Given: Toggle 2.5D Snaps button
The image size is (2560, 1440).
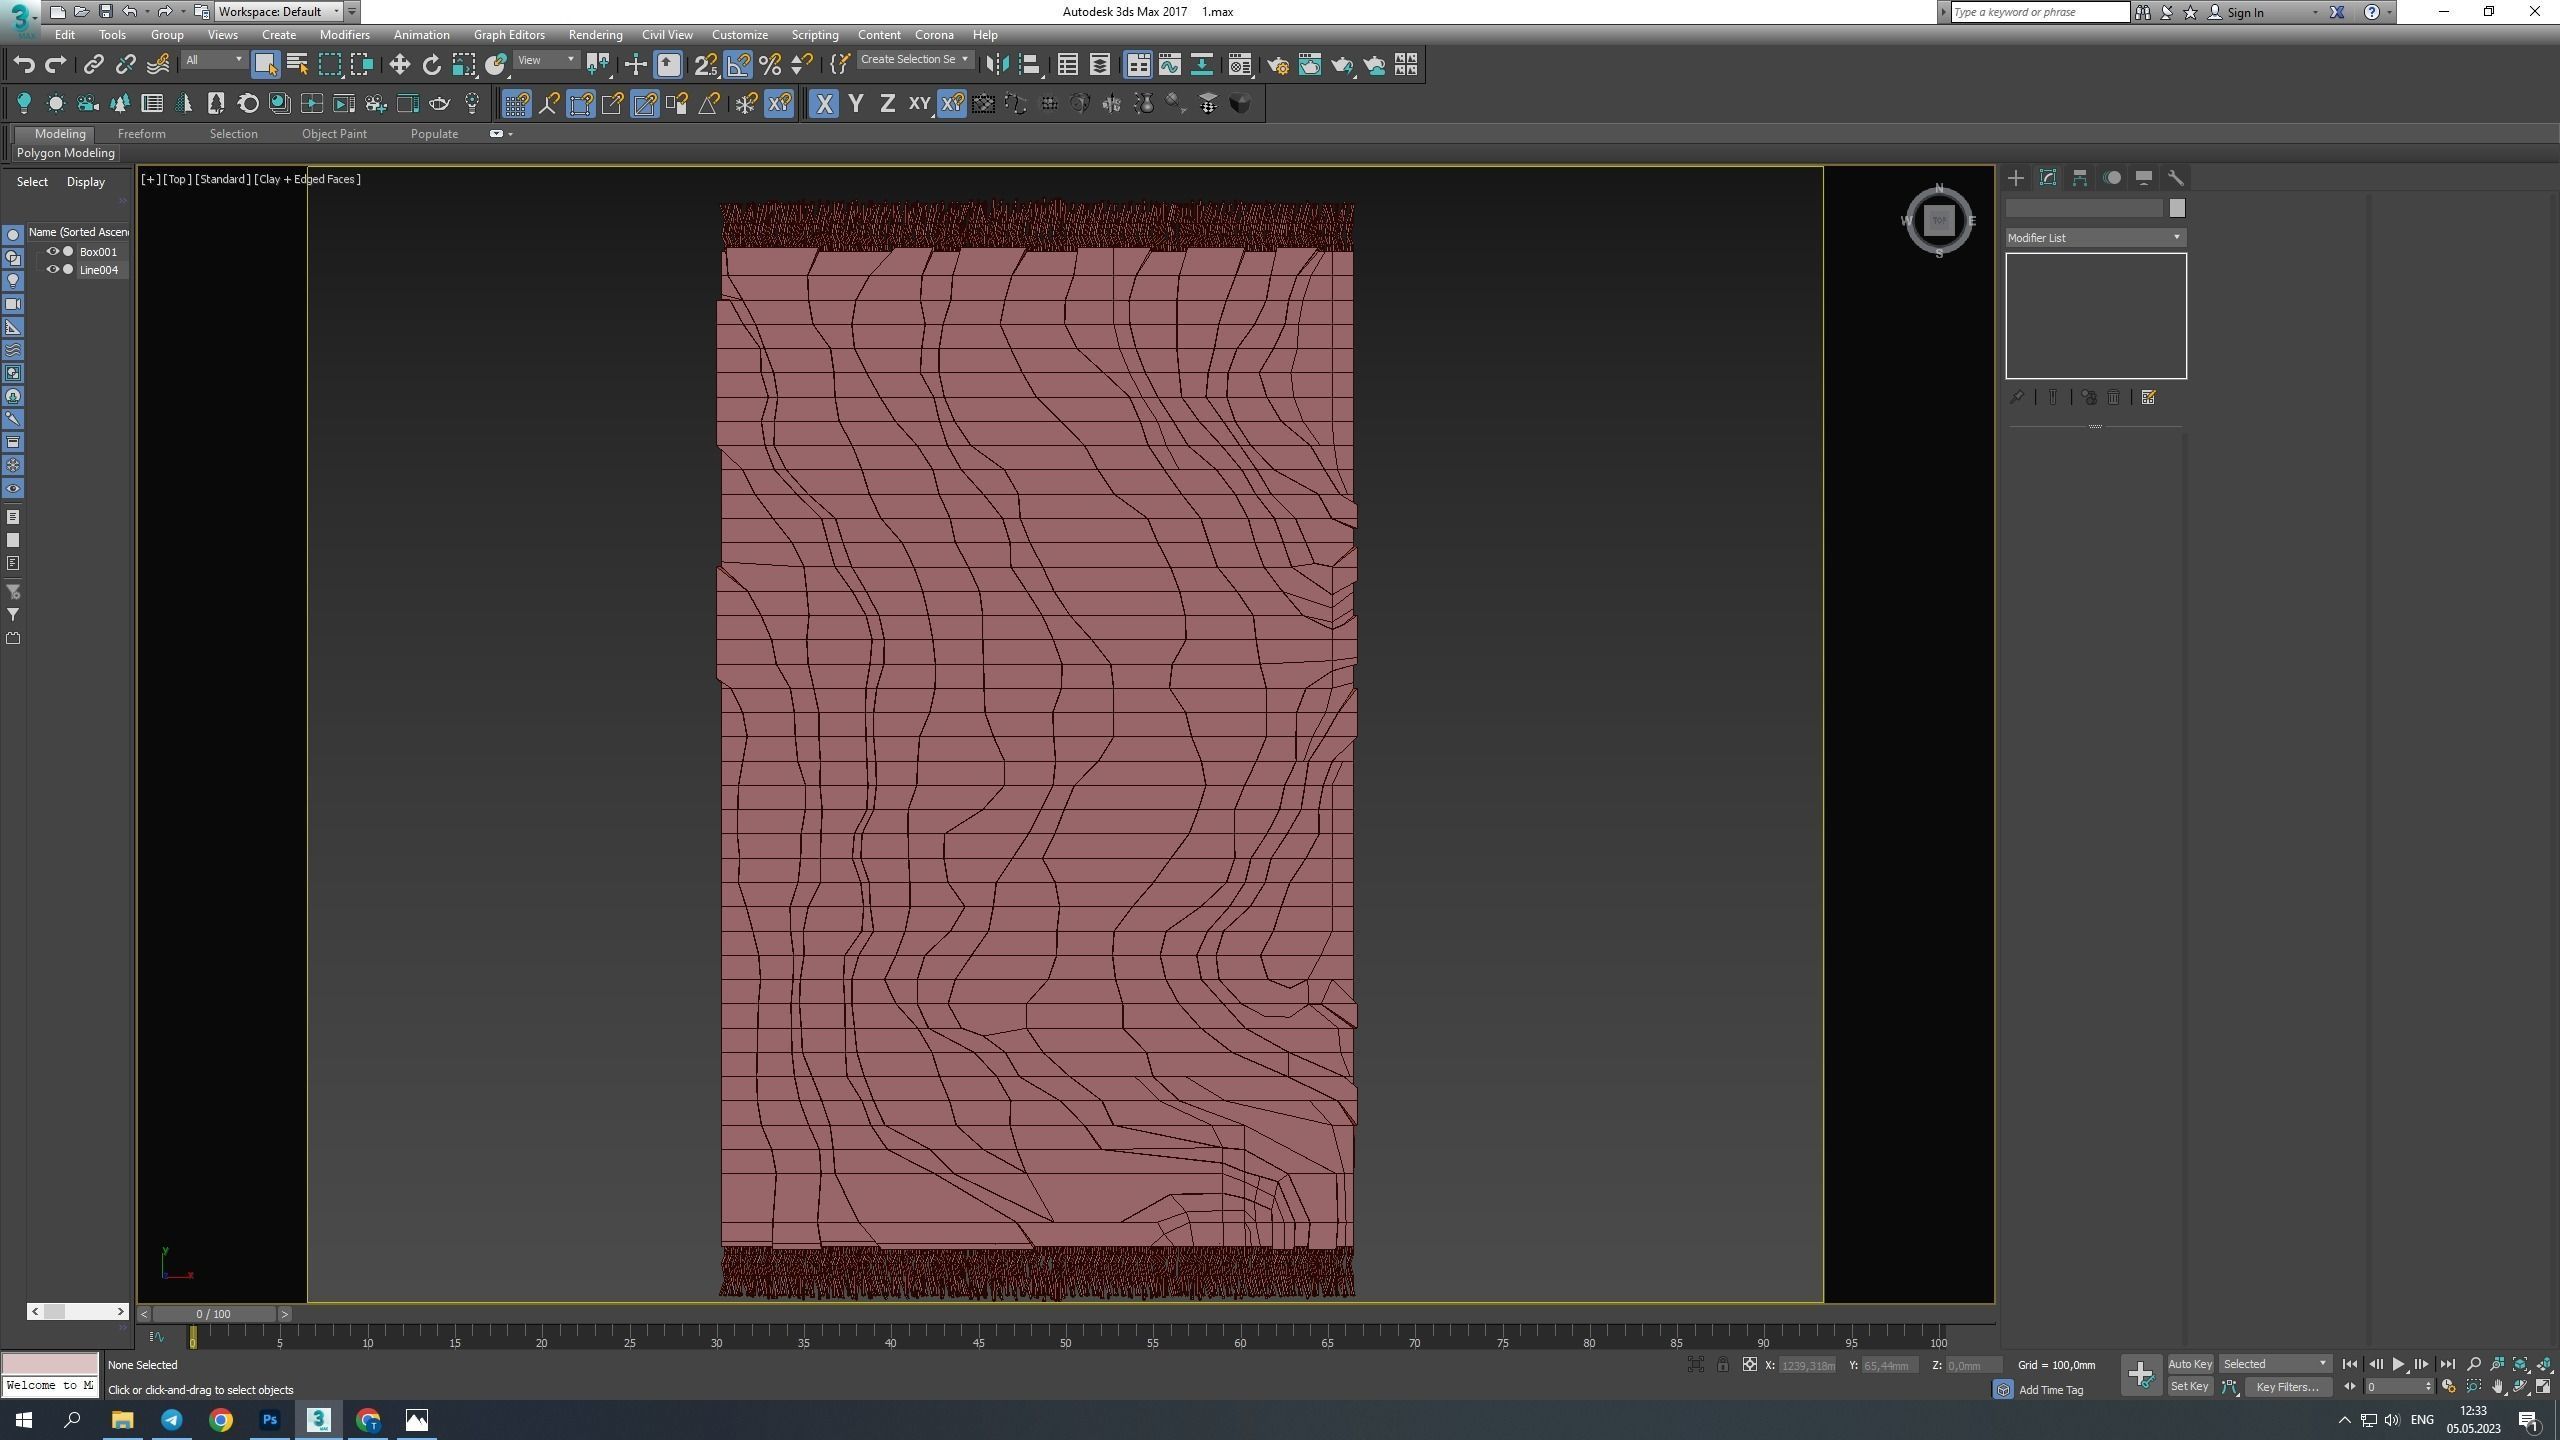Looking at the screenshot, I should [706, 65].
